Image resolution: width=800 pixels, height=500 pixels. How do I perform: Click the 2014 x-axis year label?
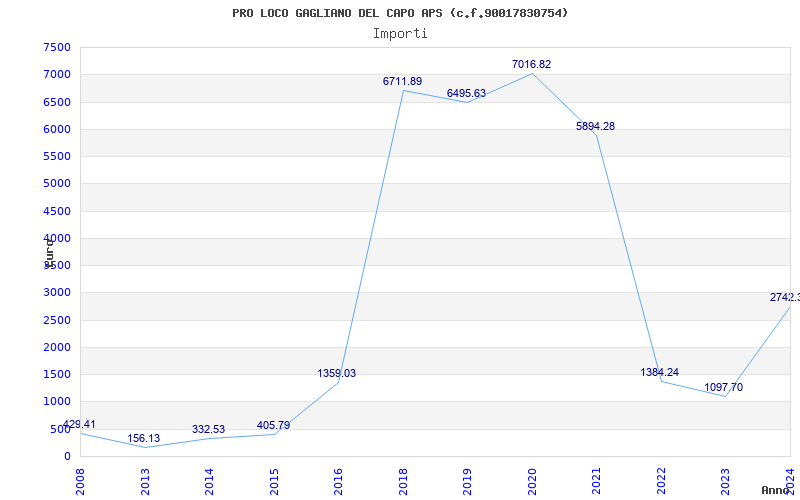[209, 481]
